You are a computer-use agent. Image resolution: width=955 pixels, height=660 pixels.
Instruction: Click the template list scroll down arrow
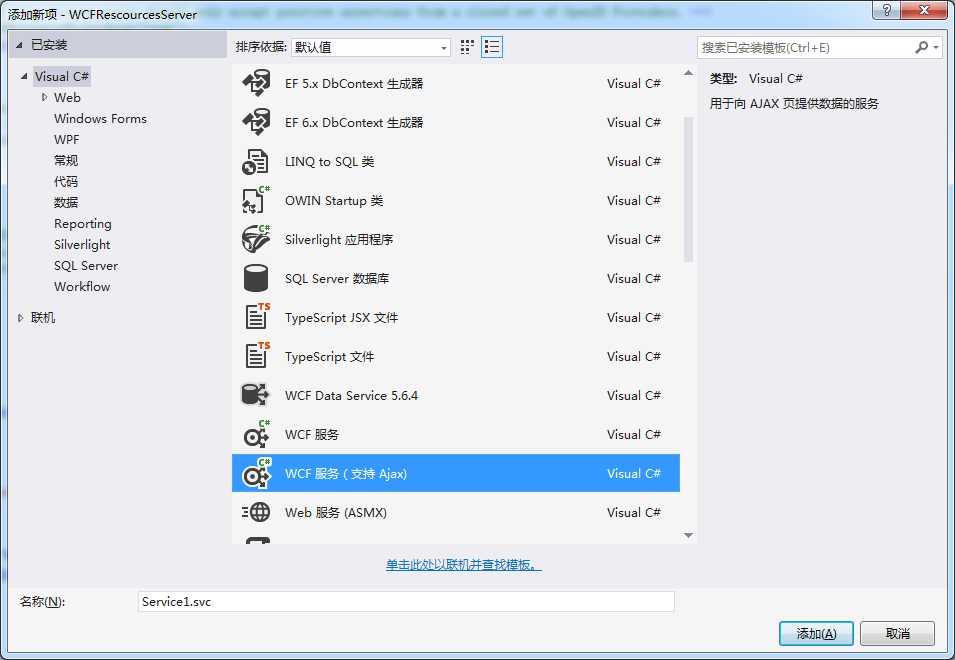pos(688,535)
